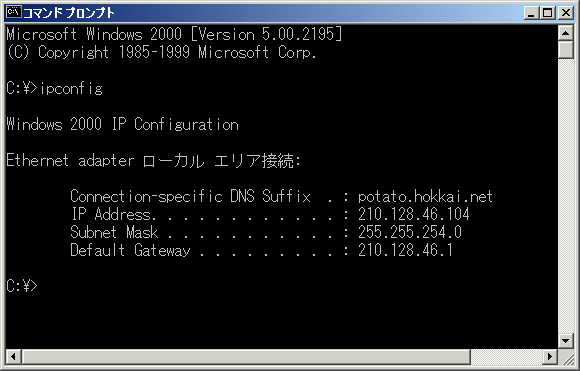Click the vertical scrollbar thumb

click(566, 50)
